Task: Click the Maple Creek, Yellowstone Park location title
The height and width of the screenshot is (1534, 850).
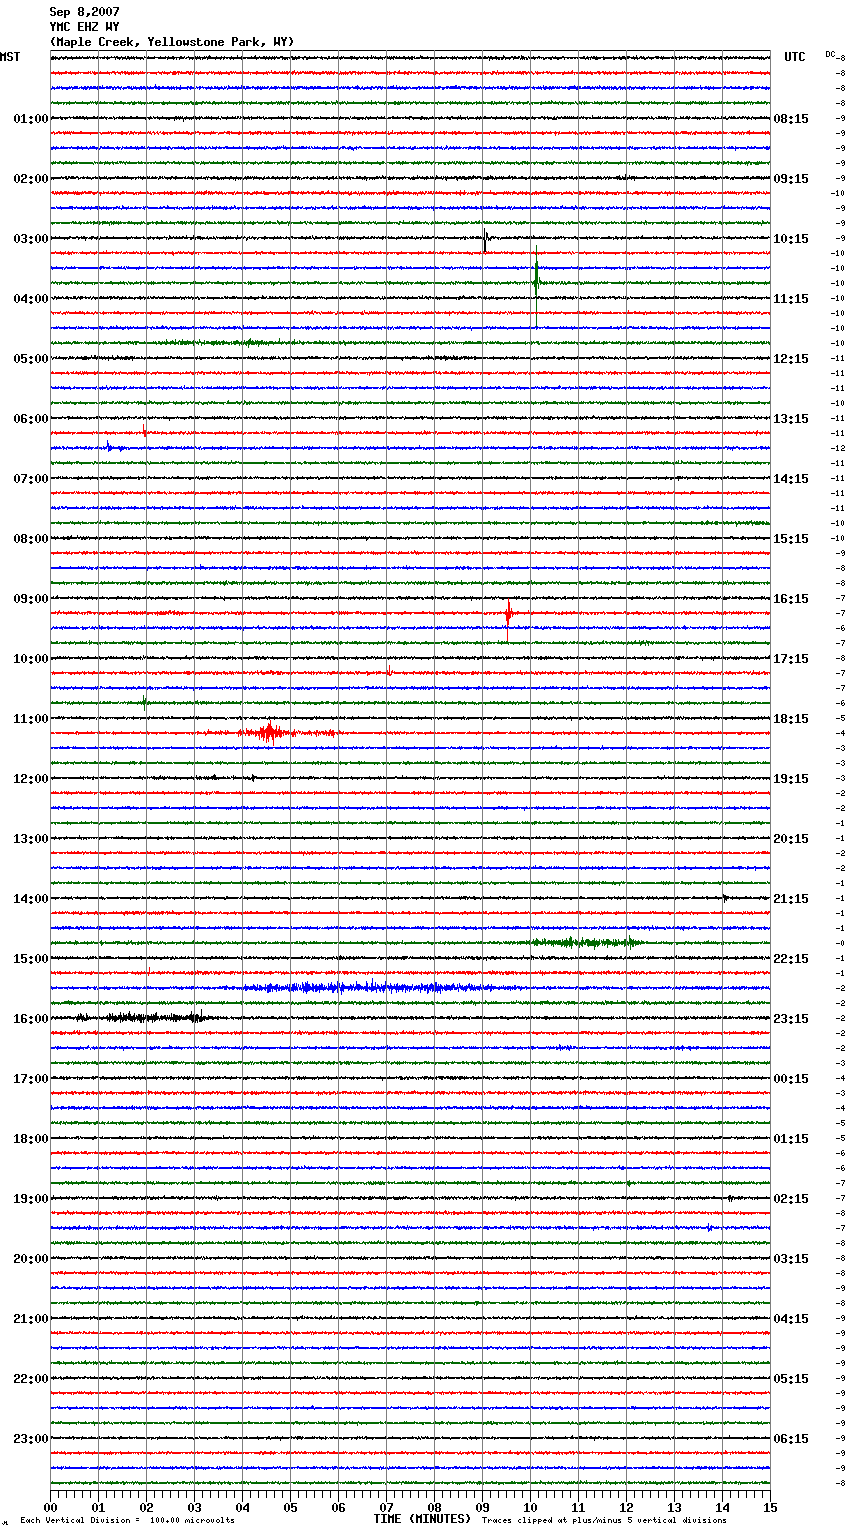Action: (x=172, y=42)
